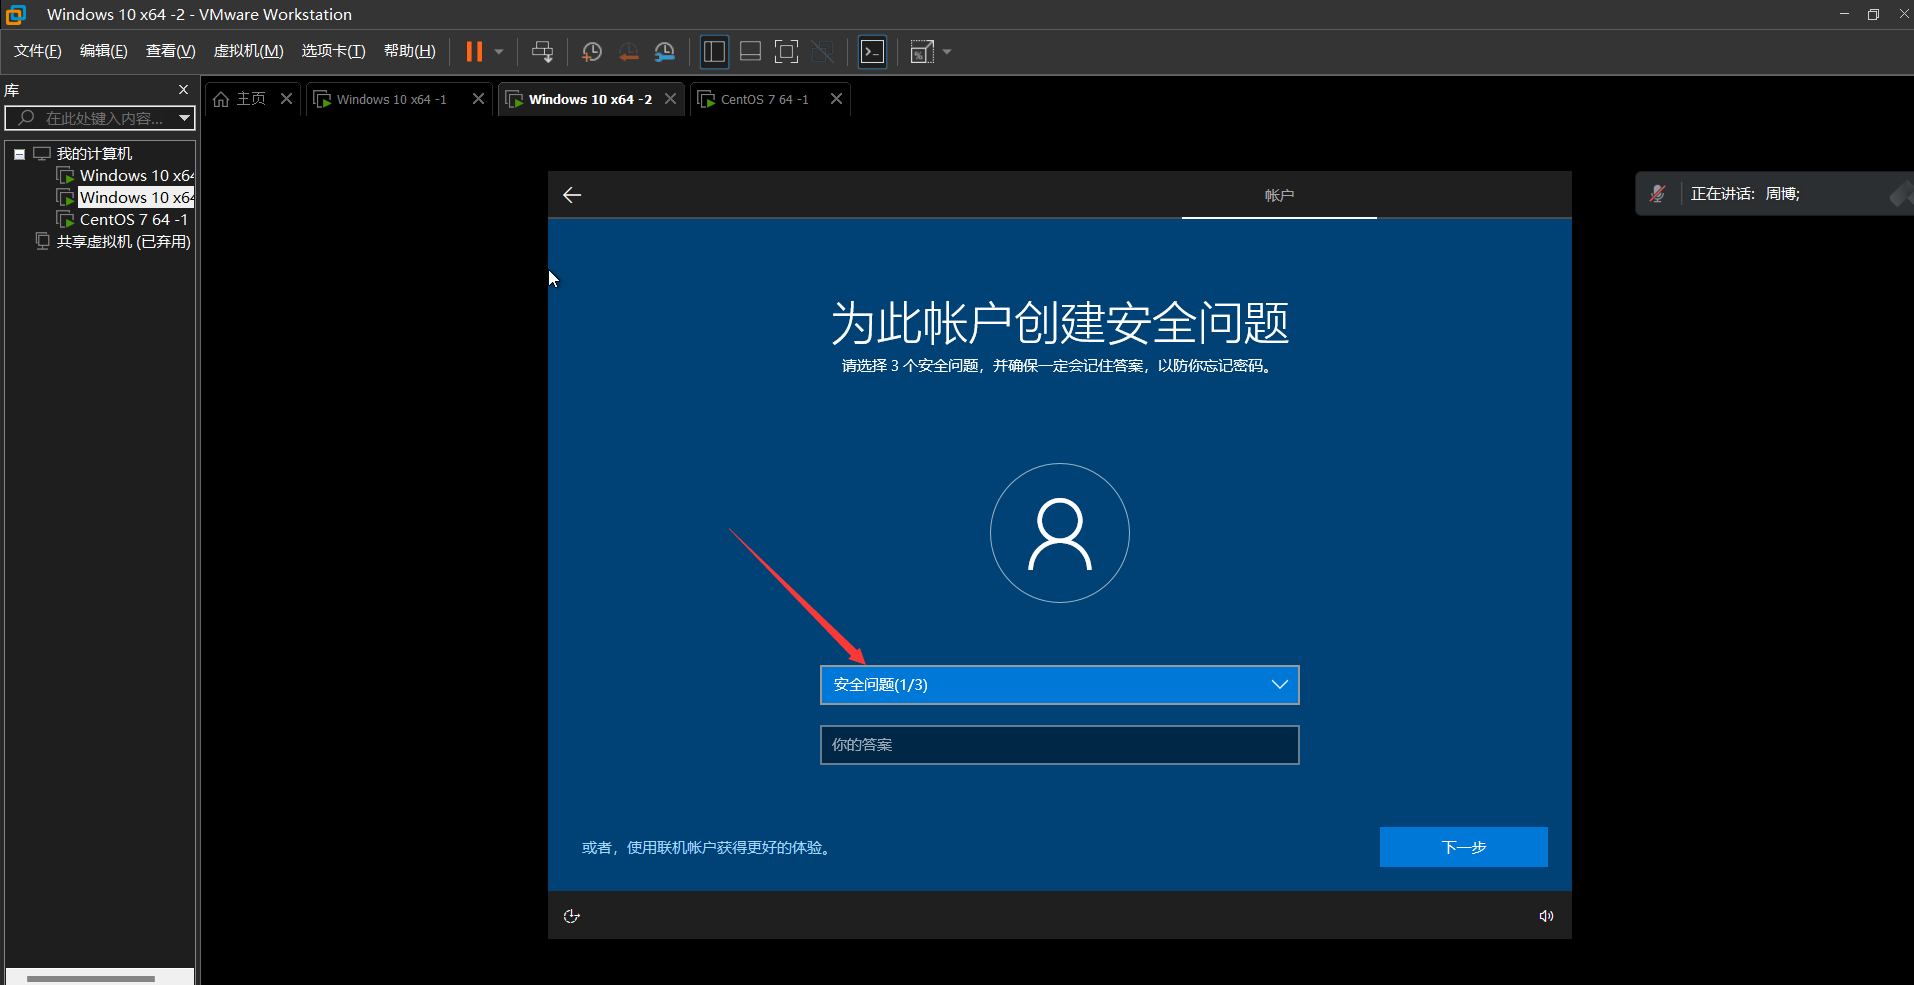Viewport: 1914px width, 985px height.
Task: Open the 选项卡(T) menu
Action: coord(334,51)
